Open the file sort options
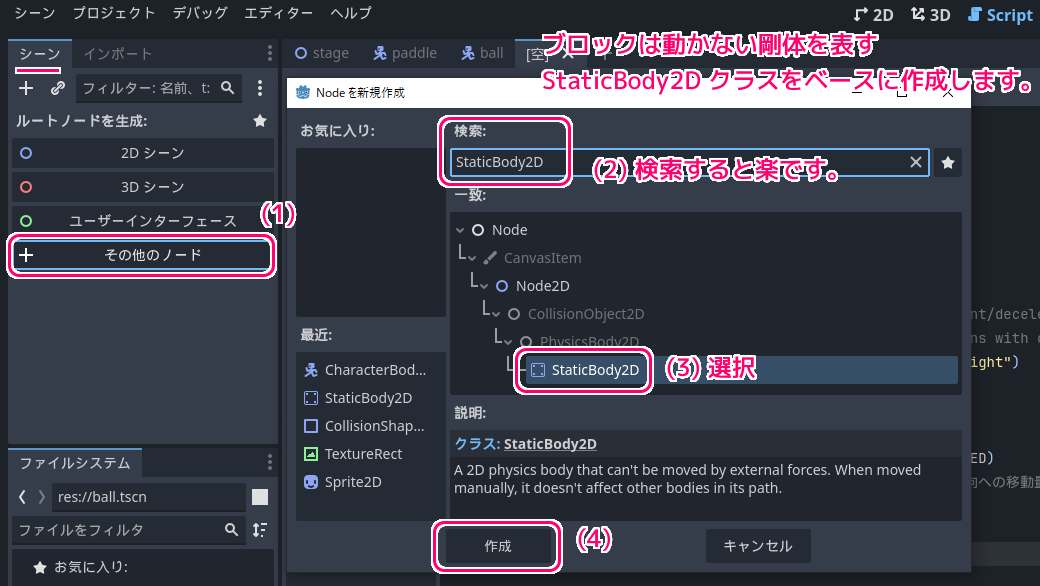The image size is (1040, 586). tap(260, 530)
